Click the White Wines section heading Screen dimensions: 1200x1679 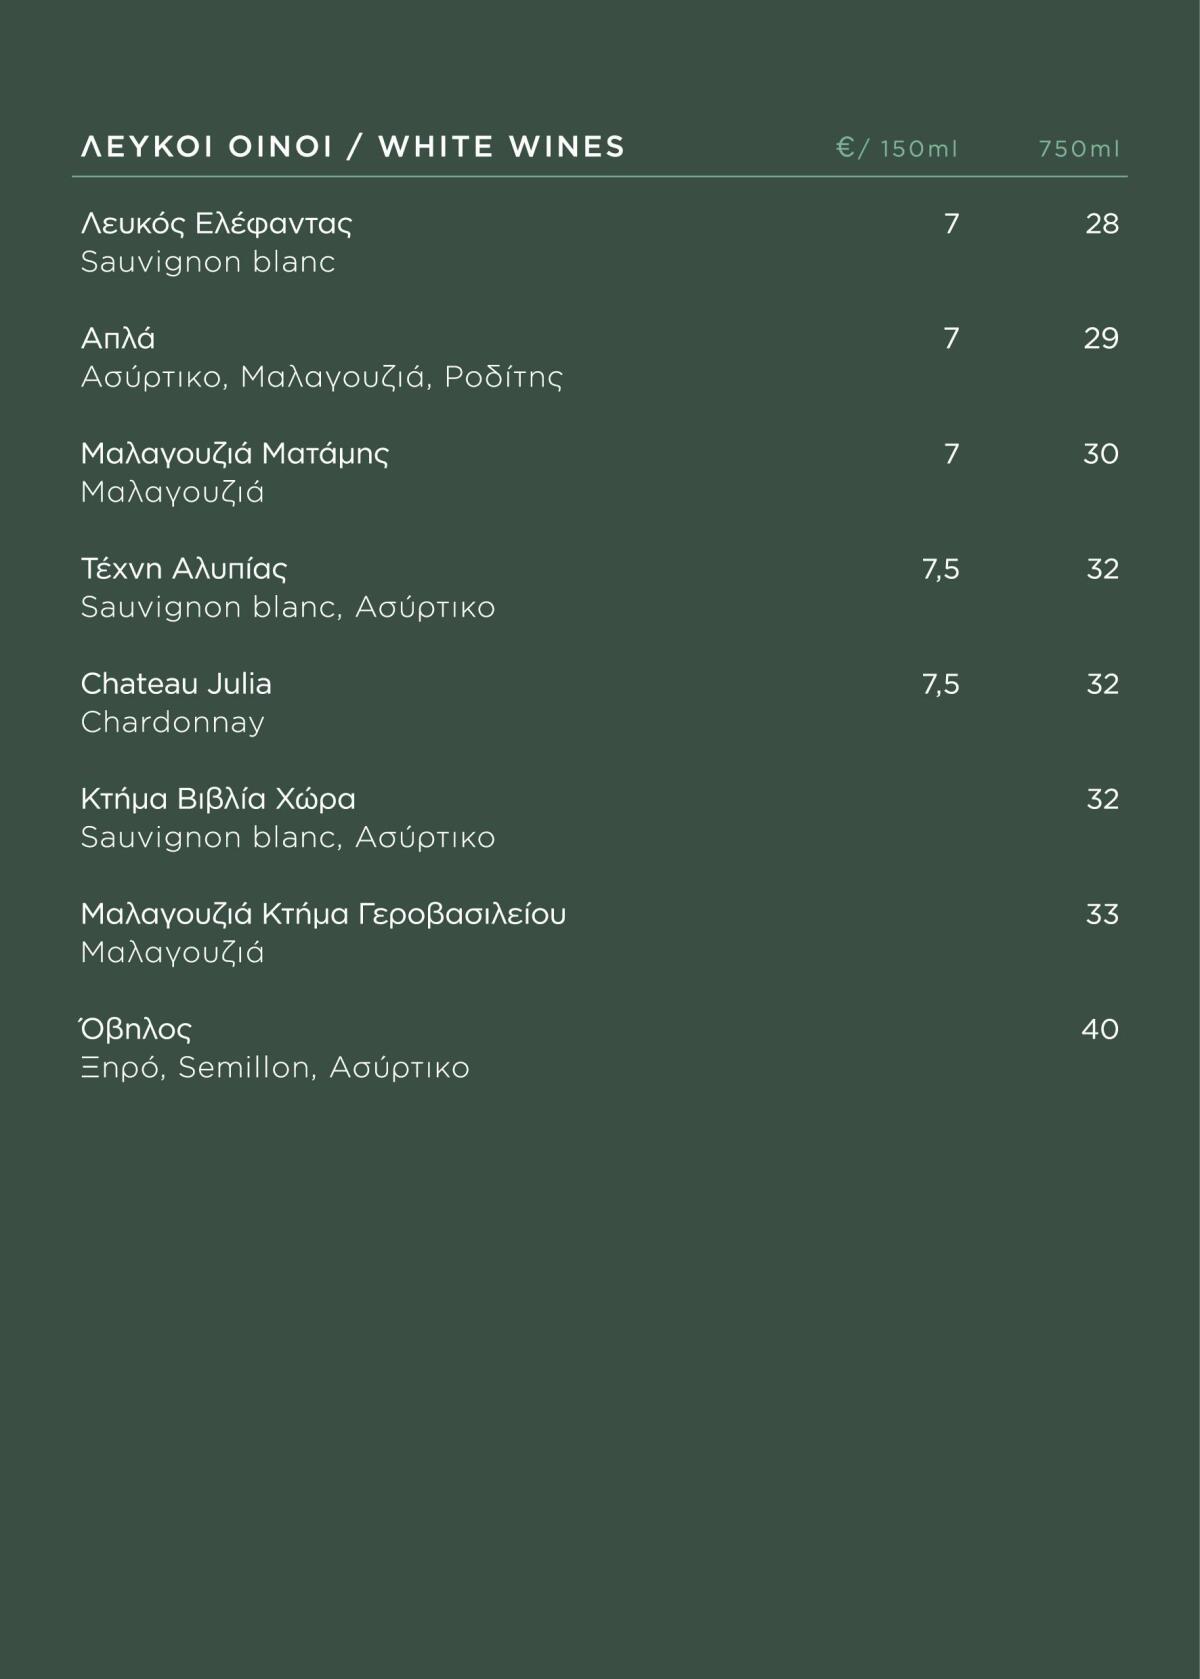point(352,147)
